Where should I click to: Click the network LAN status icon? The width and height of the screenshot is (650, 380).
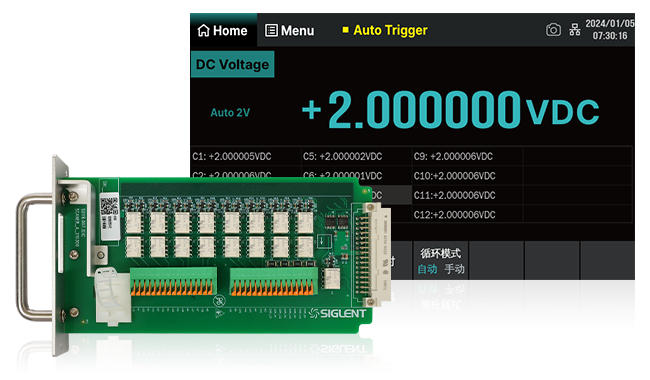click(x=575, y=30)
